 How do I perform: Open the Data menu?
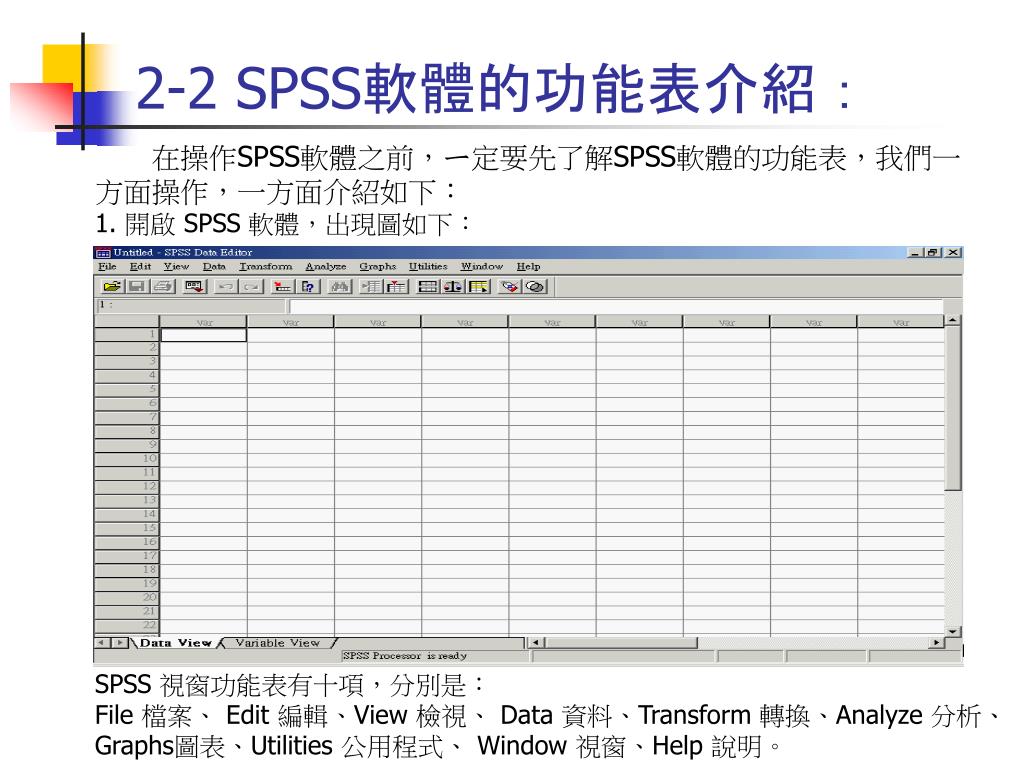tap(214, 266)
